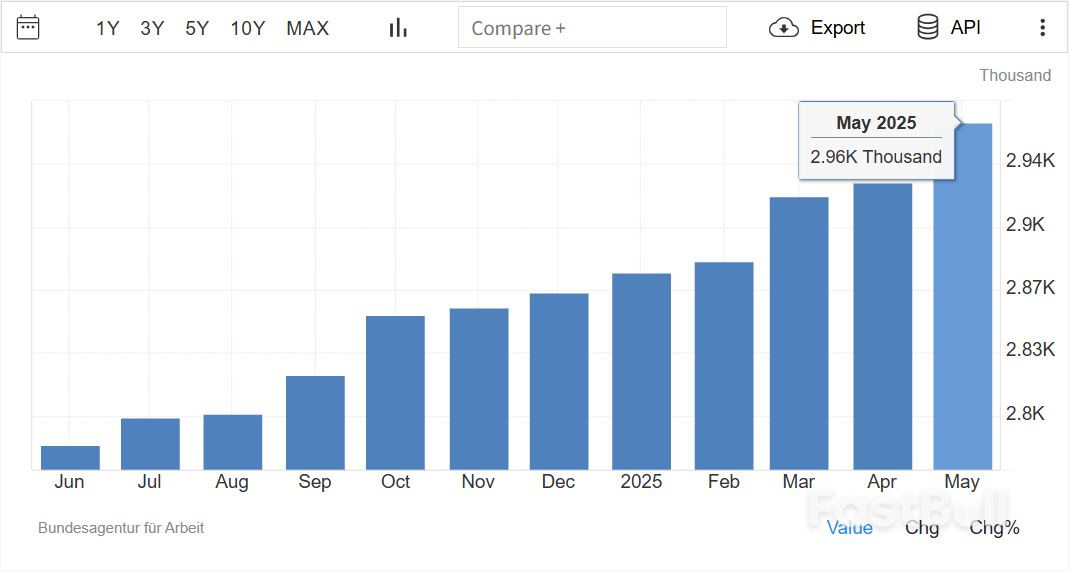Screen dimensions: 1071x573
Task: Switch to the Chg% view
Action: coord(994,528)
